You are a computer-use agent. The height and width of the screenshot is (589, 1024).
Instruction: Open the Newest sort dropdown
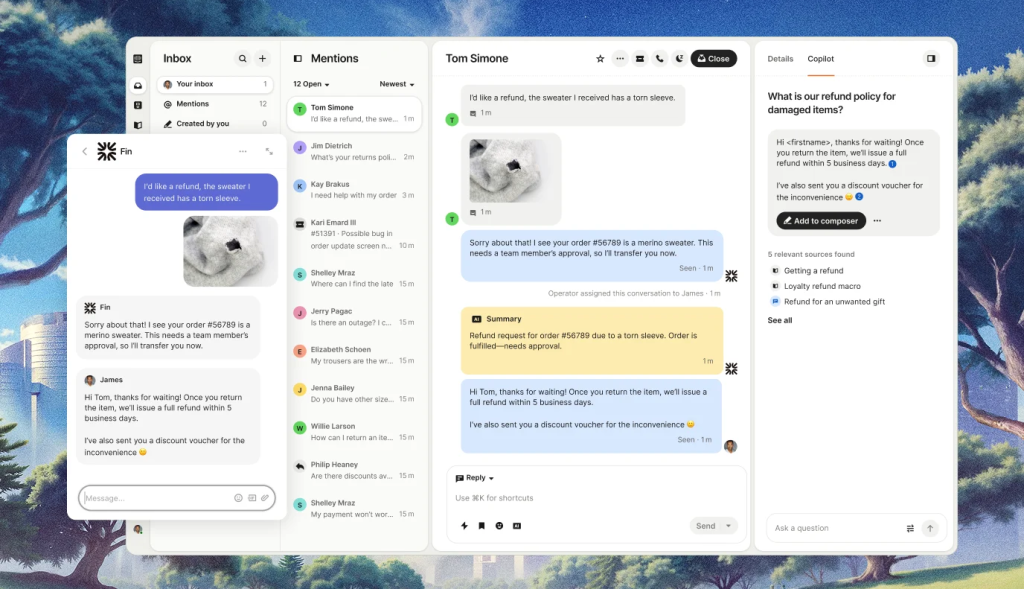point(397,84)
